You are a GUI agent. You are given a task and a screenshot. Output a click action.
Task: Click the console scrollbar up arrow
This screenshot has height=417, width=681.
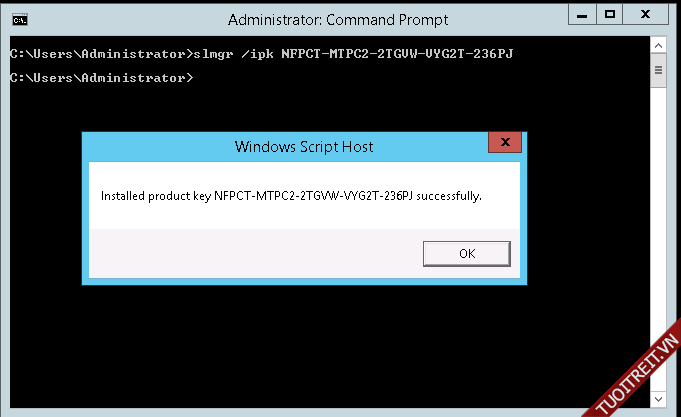click(x=658, y=47)
